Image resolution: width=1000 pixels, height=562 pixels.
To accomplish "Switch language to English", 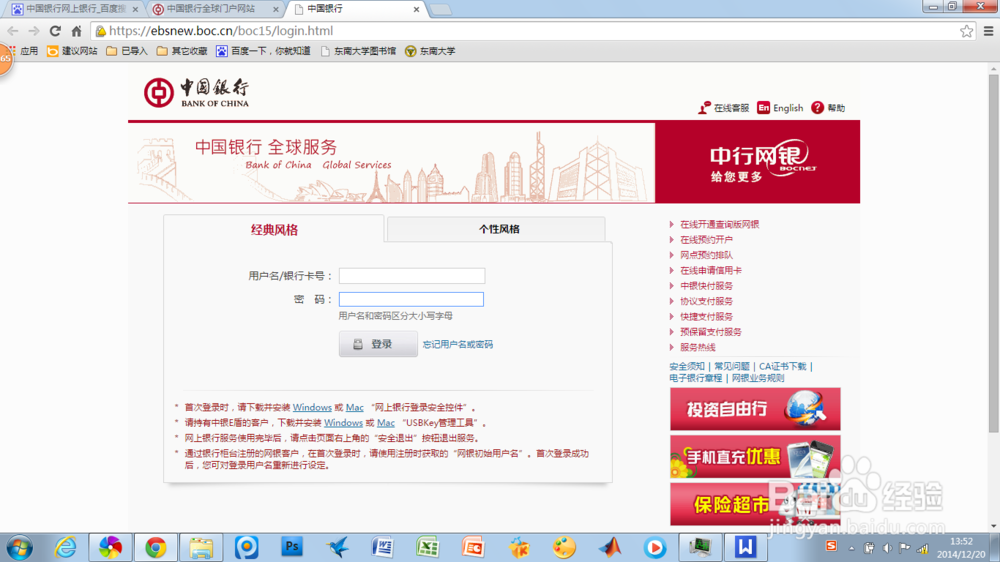I will tap(780, 108).
